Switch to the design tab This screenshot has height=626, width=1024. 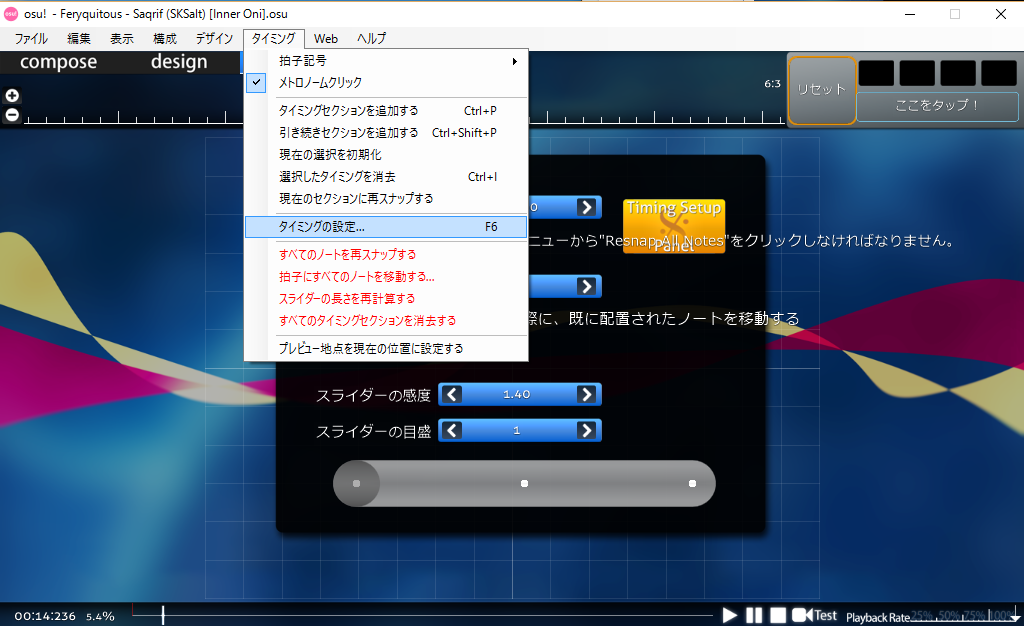(x=180, y=61)
